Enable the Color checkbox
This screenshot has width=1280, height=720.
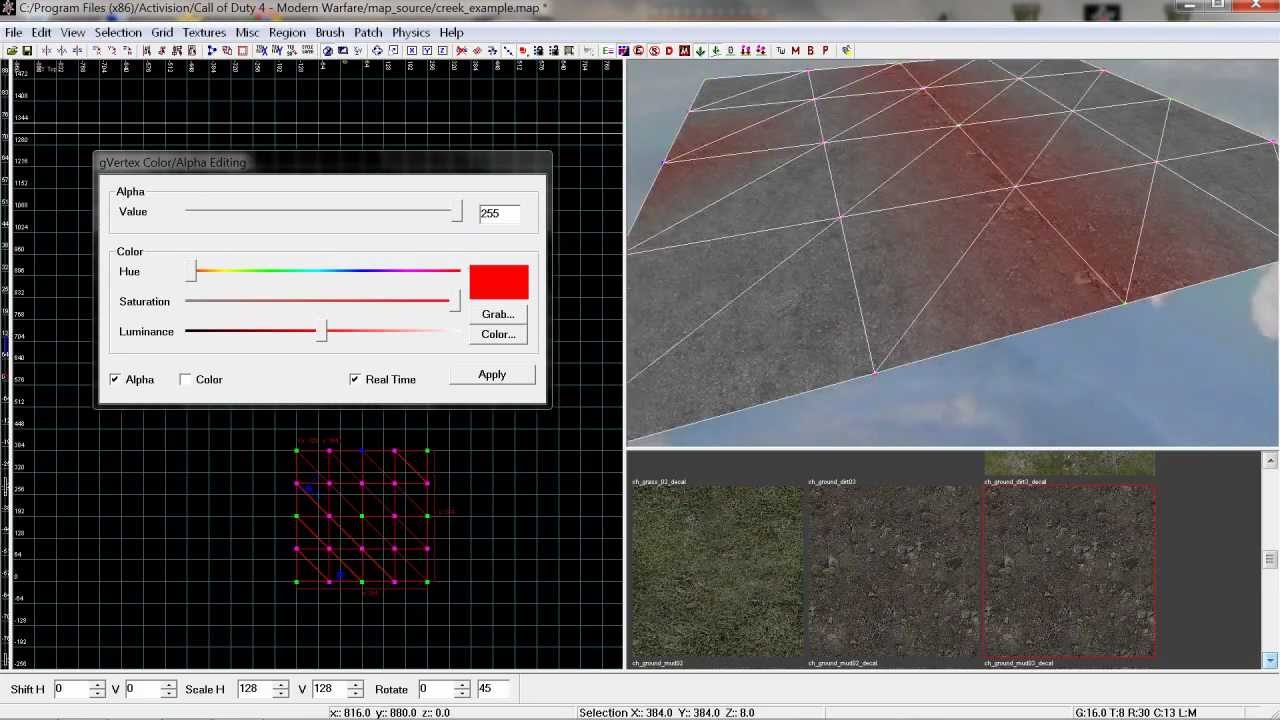185,379
